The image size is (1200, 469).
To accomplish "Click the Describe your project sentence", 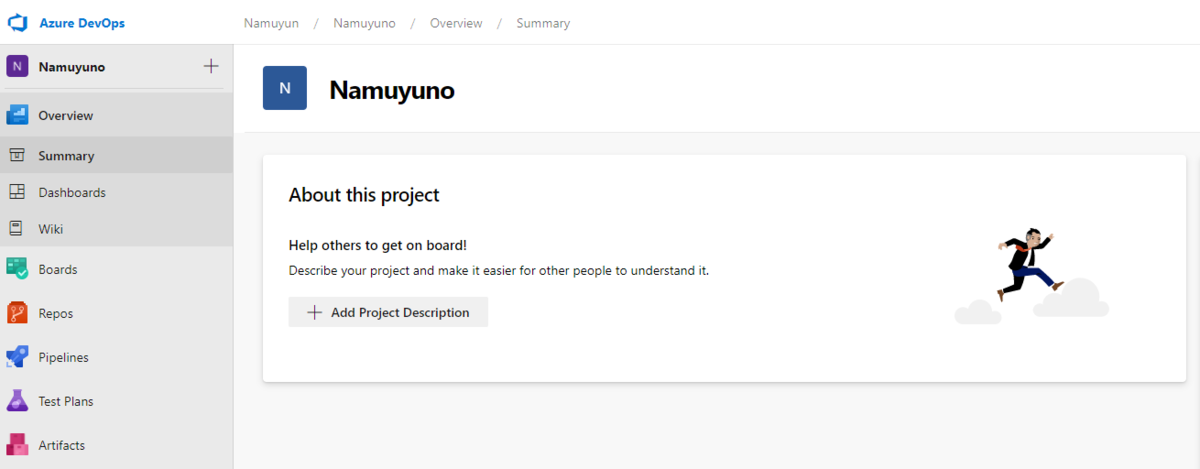I will point(499,270).
